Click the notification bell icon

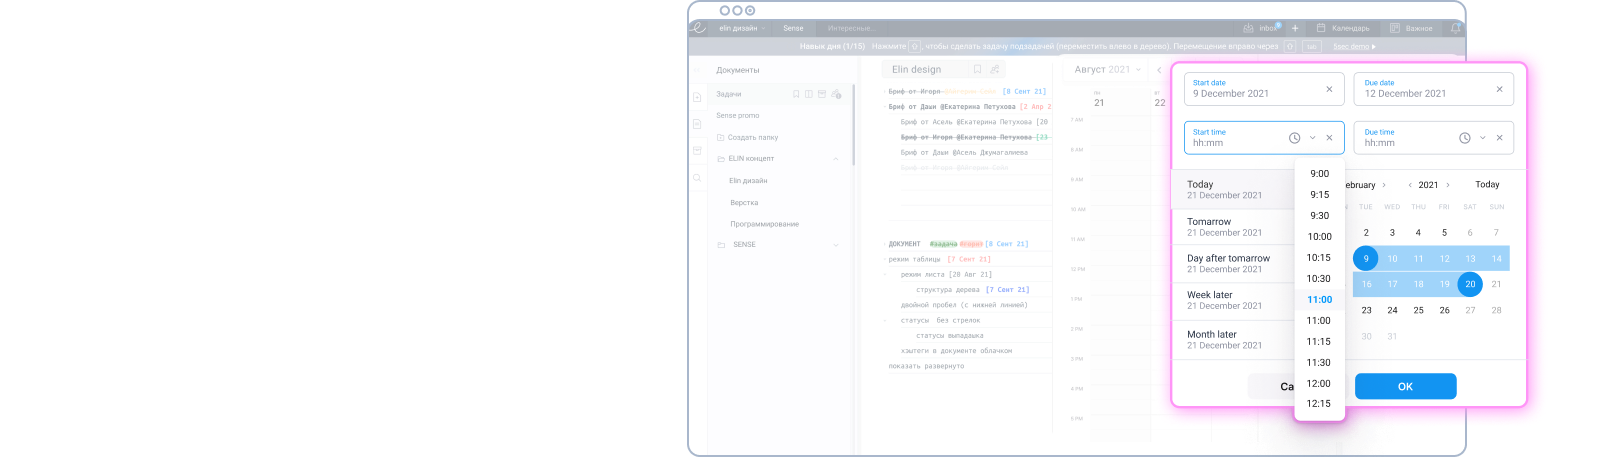click(x=1455, y=28)
